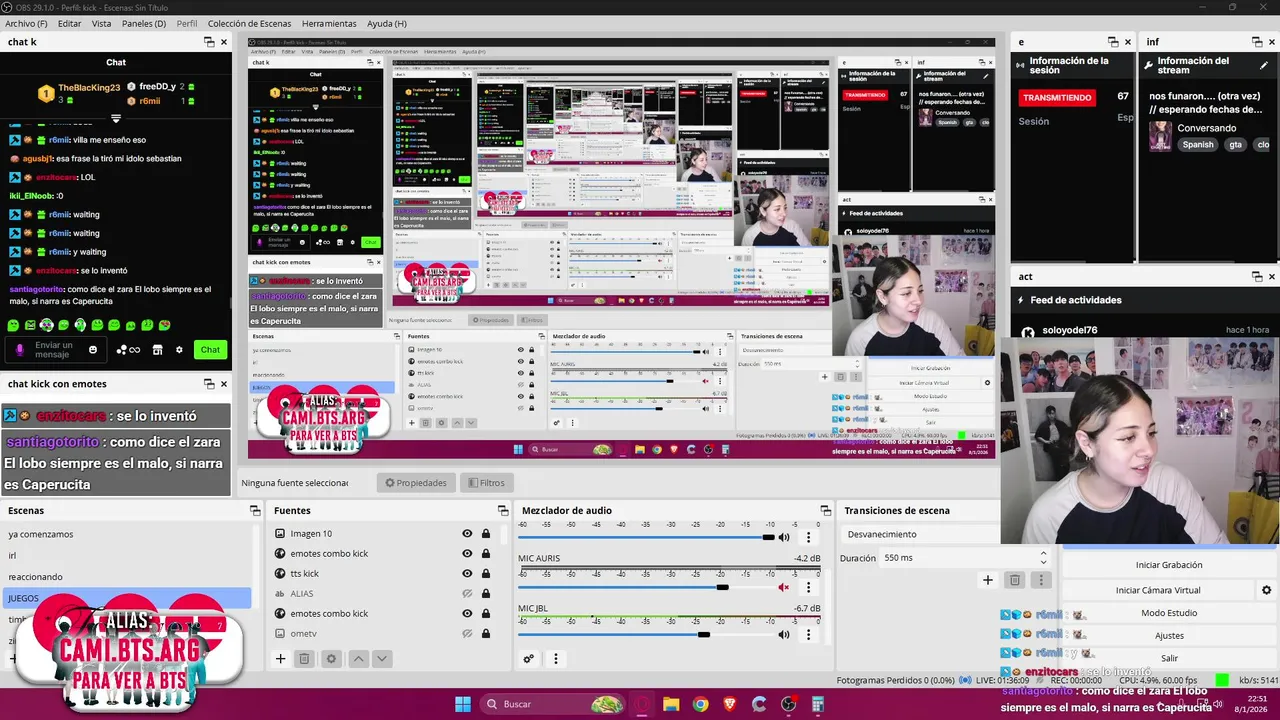1280x720 pixels.
Task: Select the 'ya comenzamos' scene
Action: pos(126,534)
